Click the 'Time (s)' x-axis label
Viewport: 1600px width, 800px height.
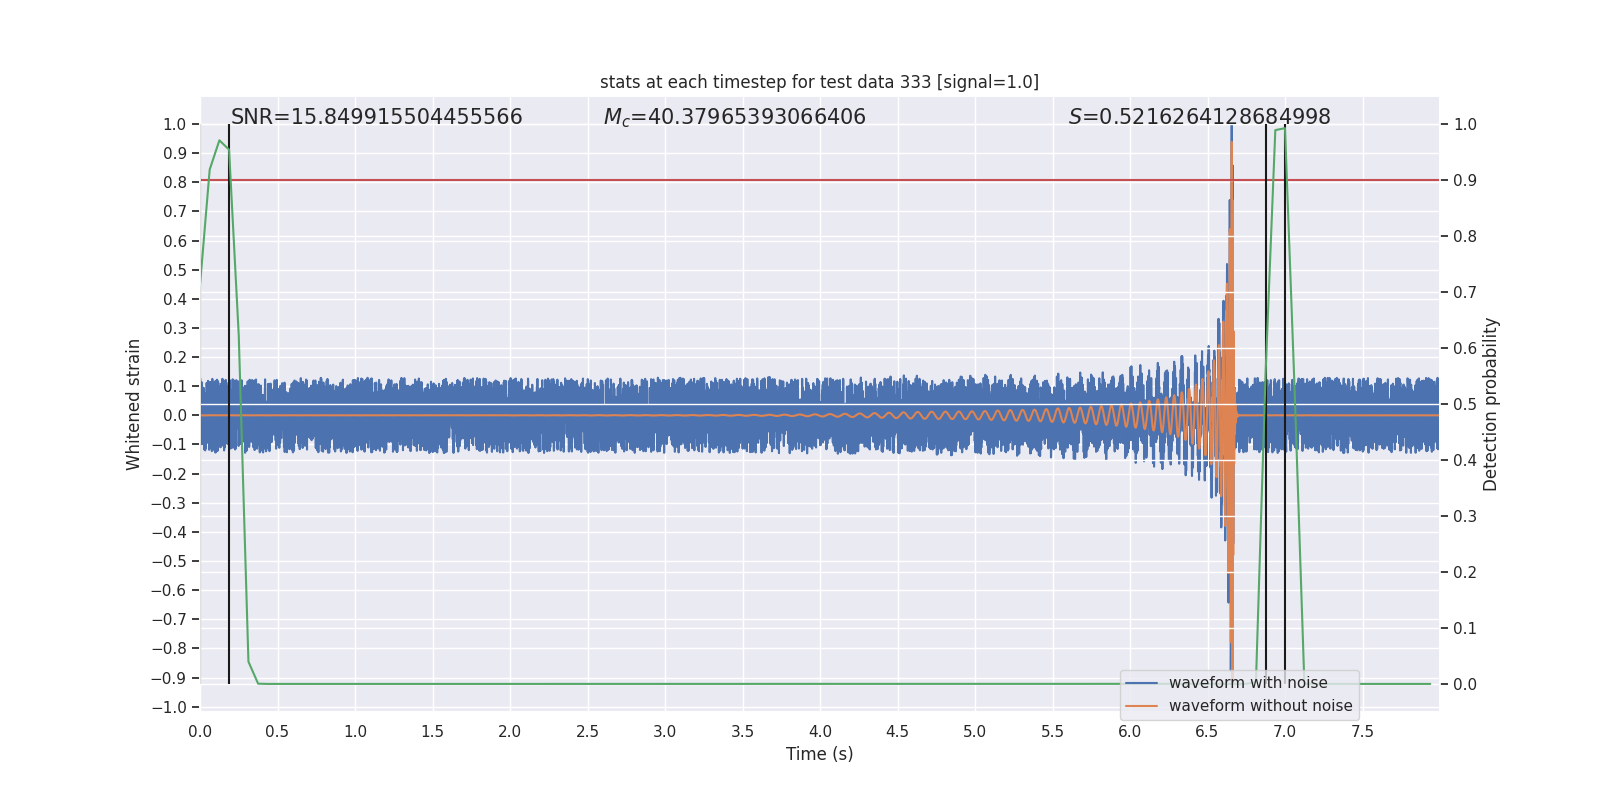coord(819,754)
